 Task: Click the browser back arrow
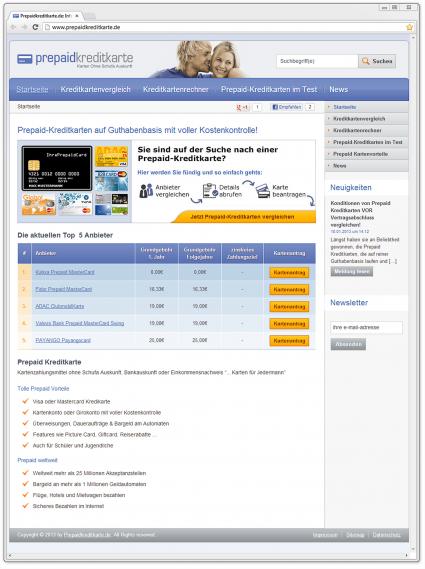pos(13,27)
